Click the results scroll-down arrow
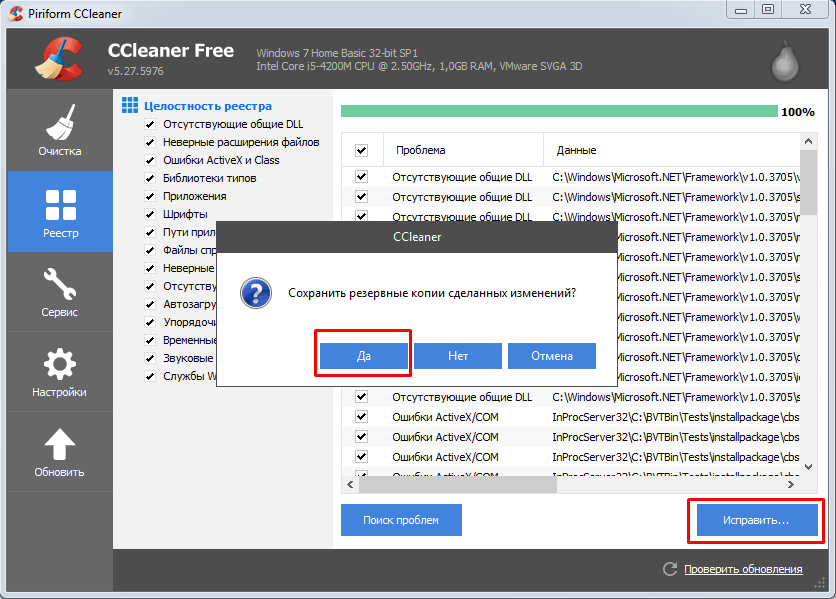Image resolution: width=836 pixels, height=599 pixels. point(808,467)
